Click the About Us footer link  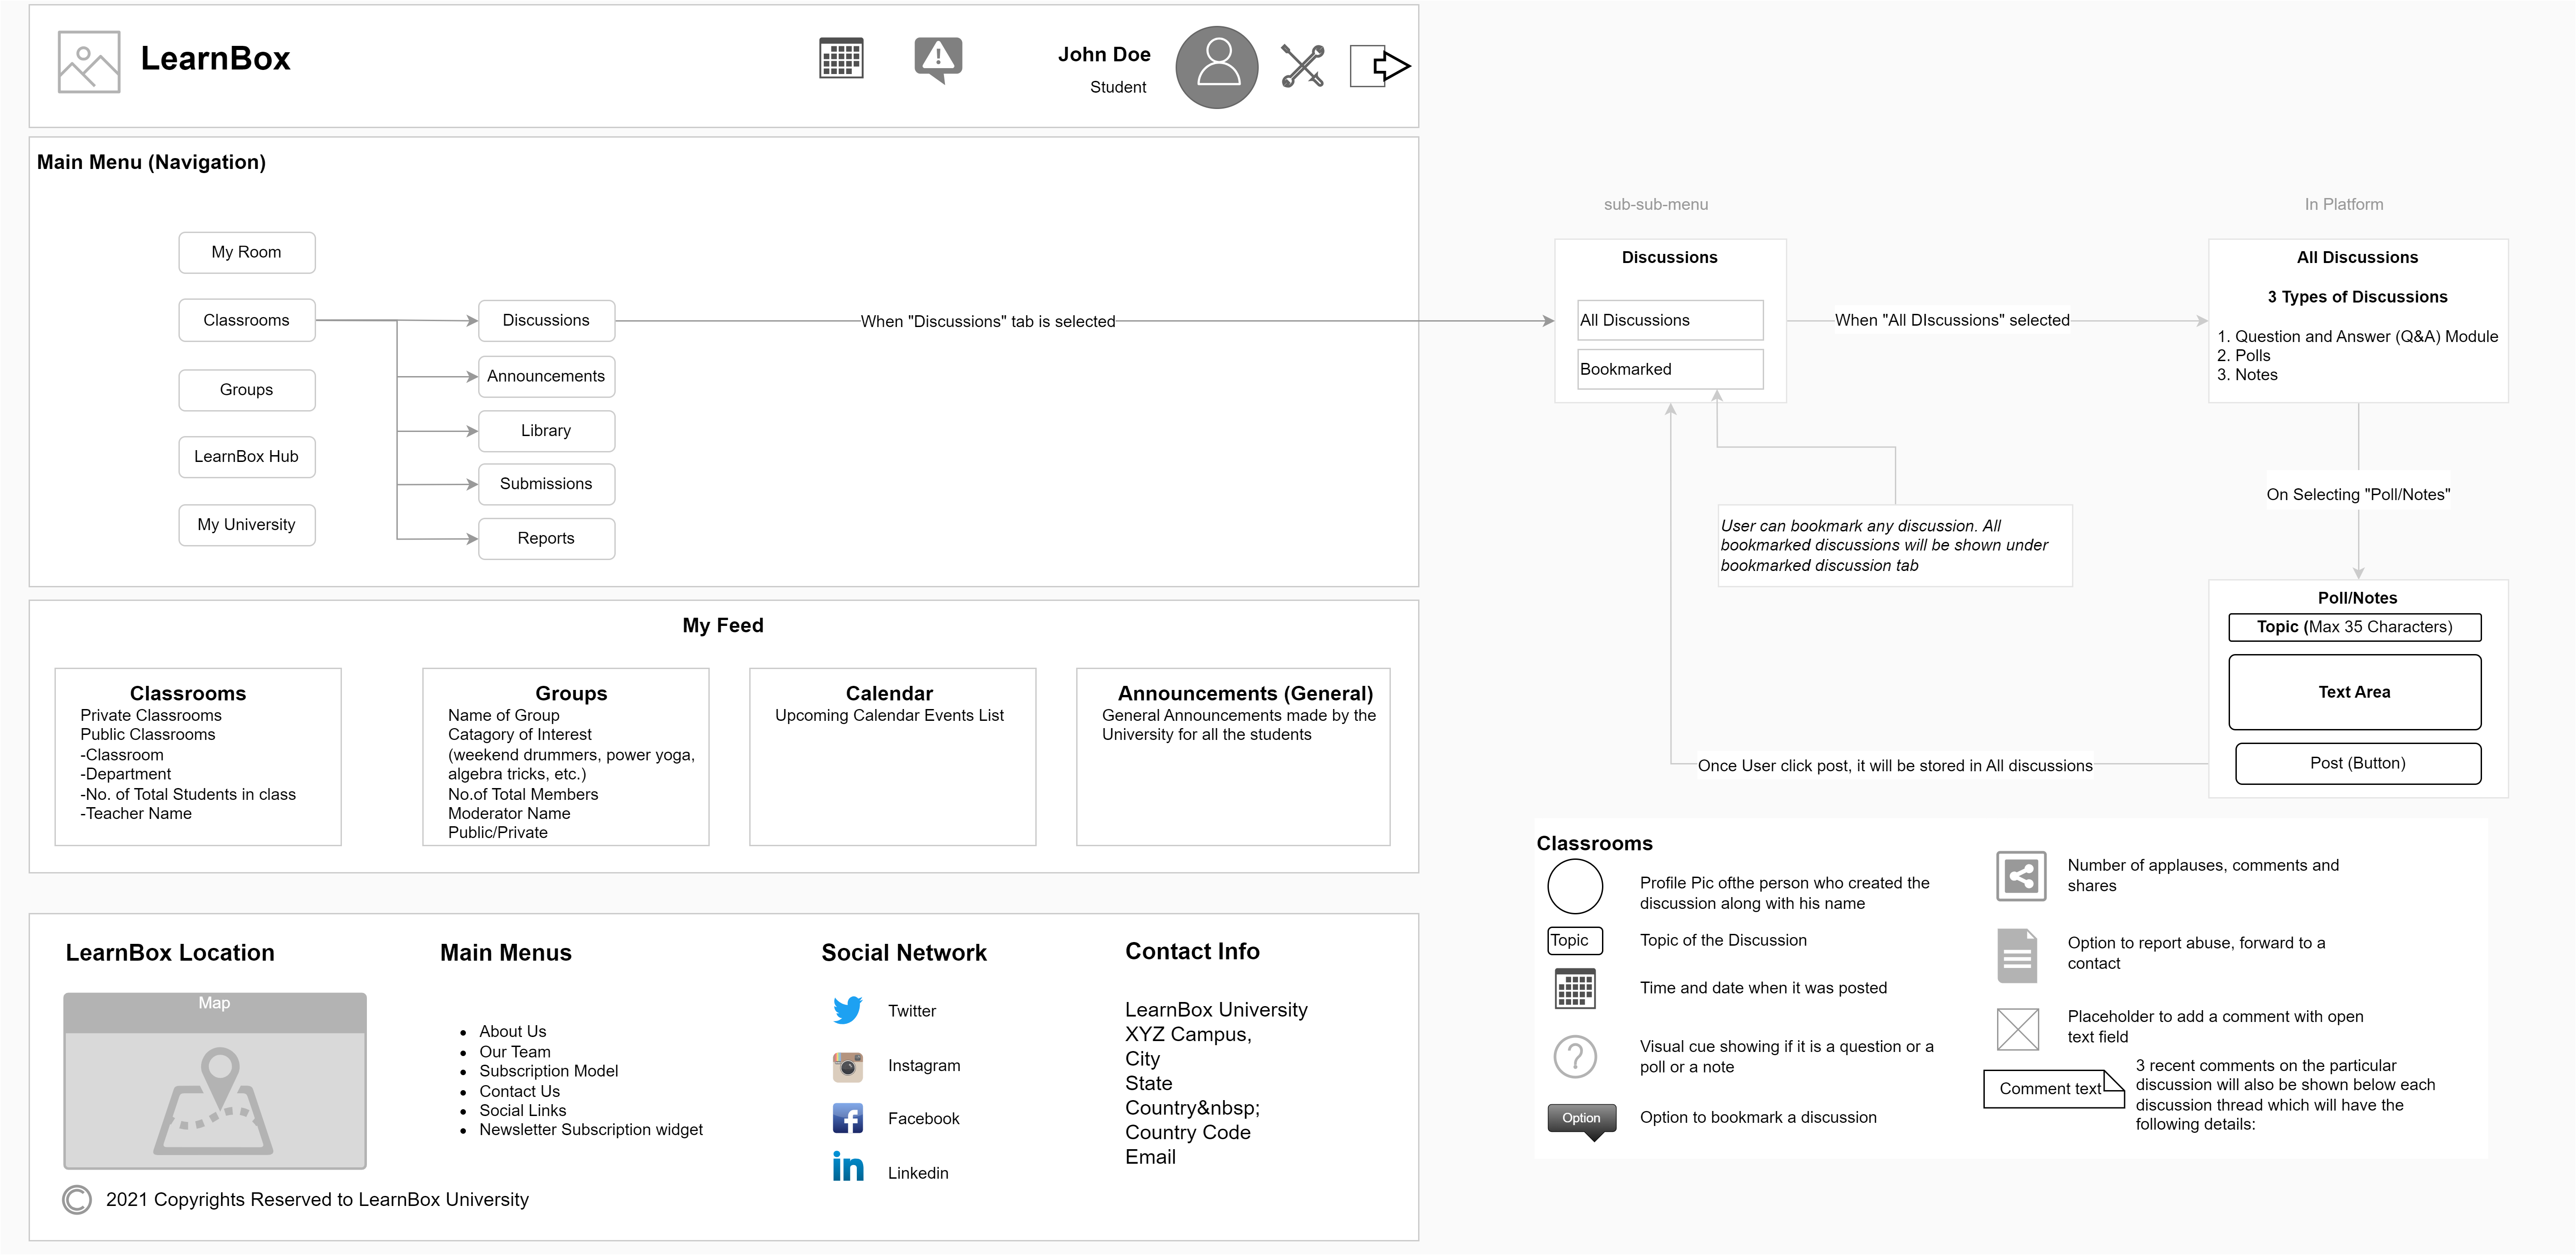coord(512,1031)
